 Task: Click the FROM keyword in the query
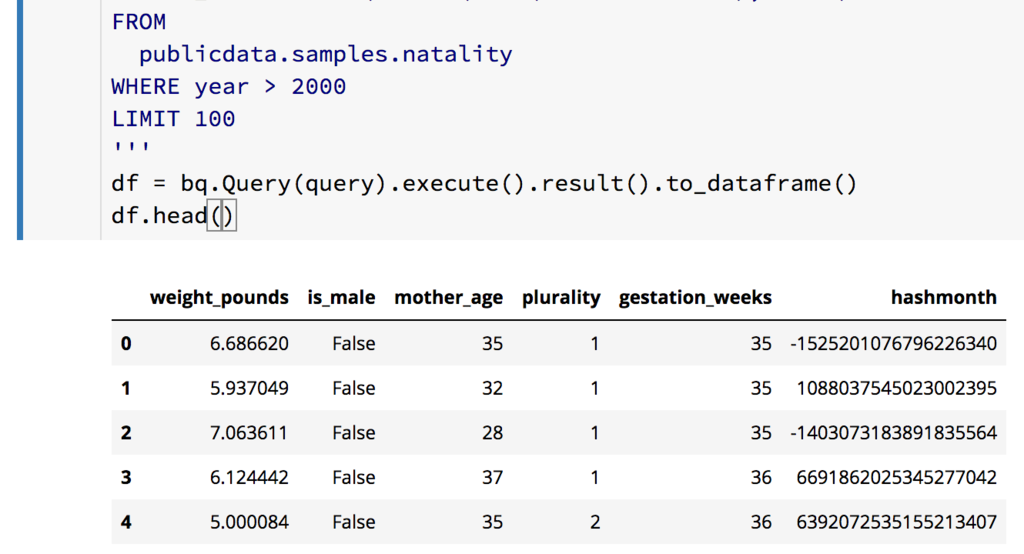coord(139,22)
